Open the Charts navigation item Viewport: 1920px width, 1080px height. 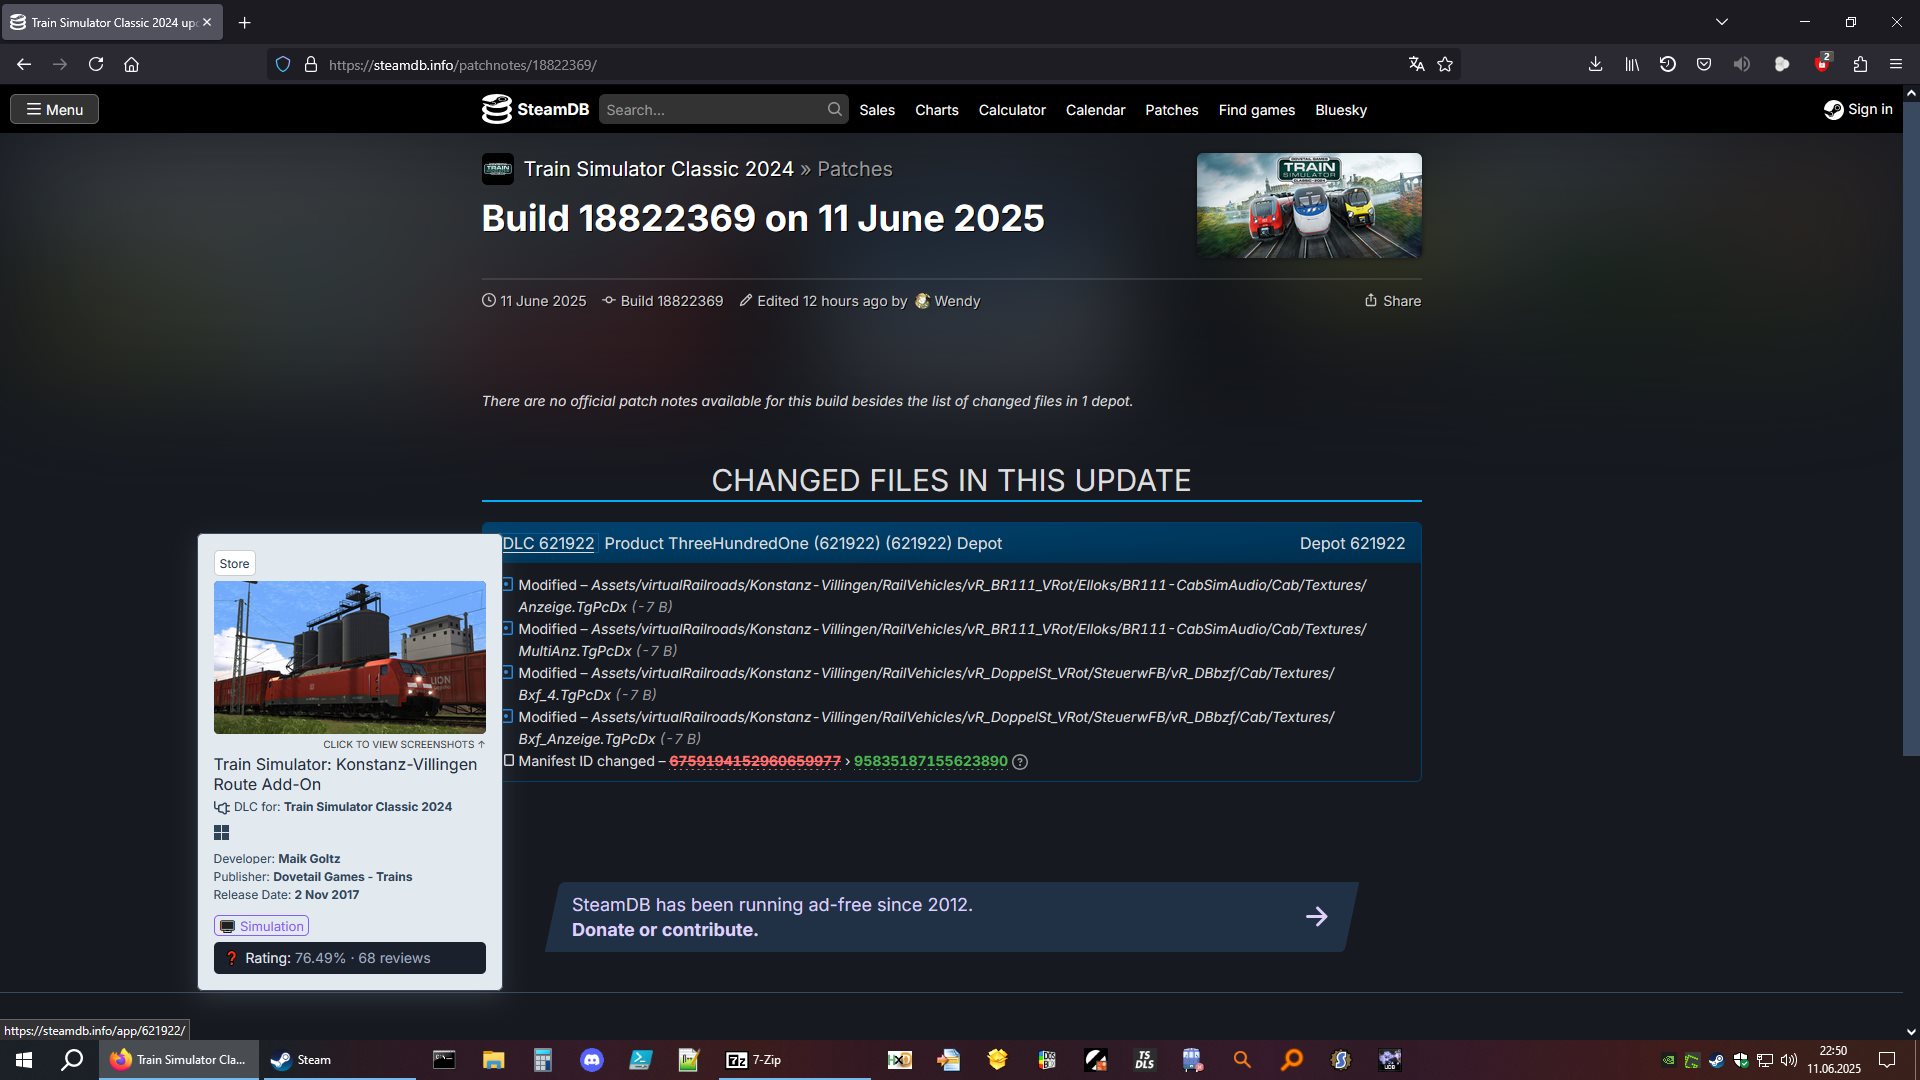936,110
